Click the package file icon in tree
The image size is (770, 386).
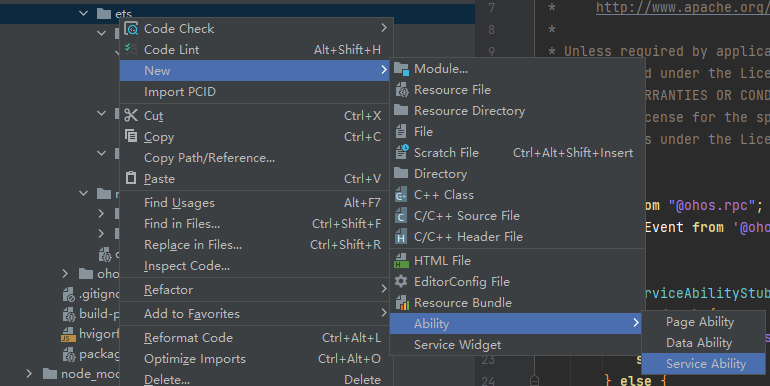point(68,354)
